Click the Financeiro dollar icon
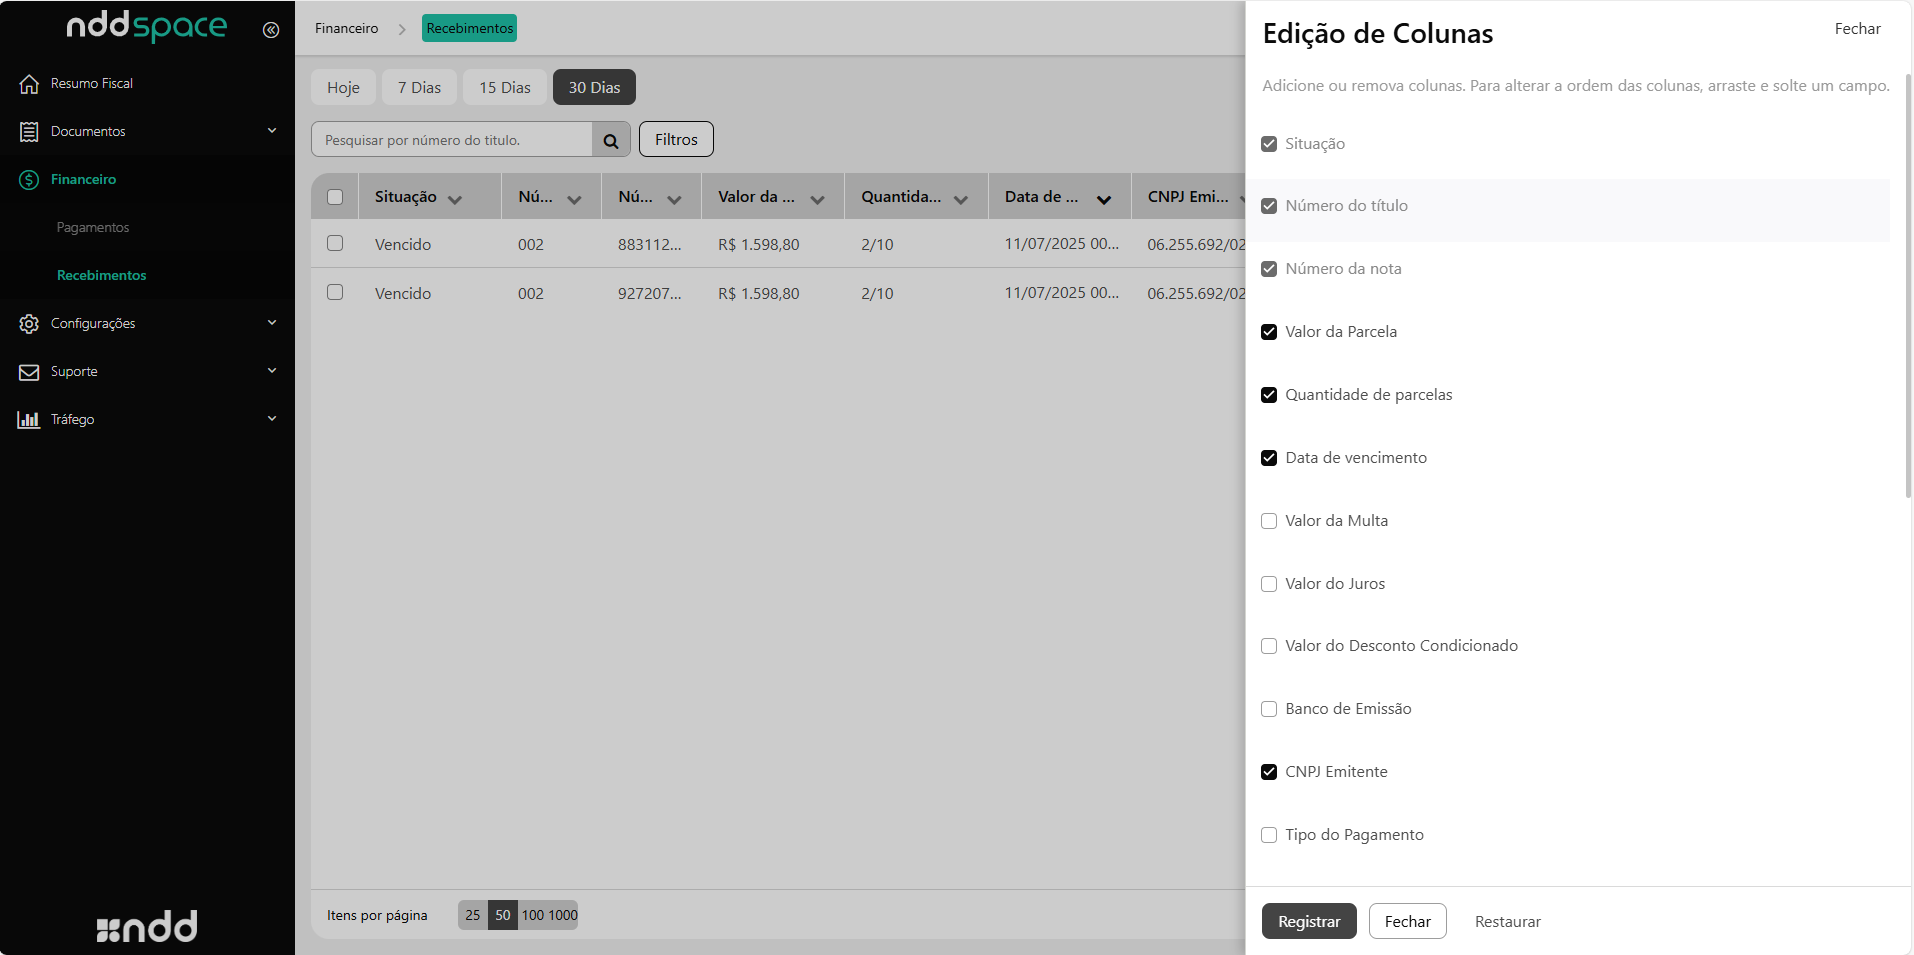 pyautogui.click(x=29, y=180)
